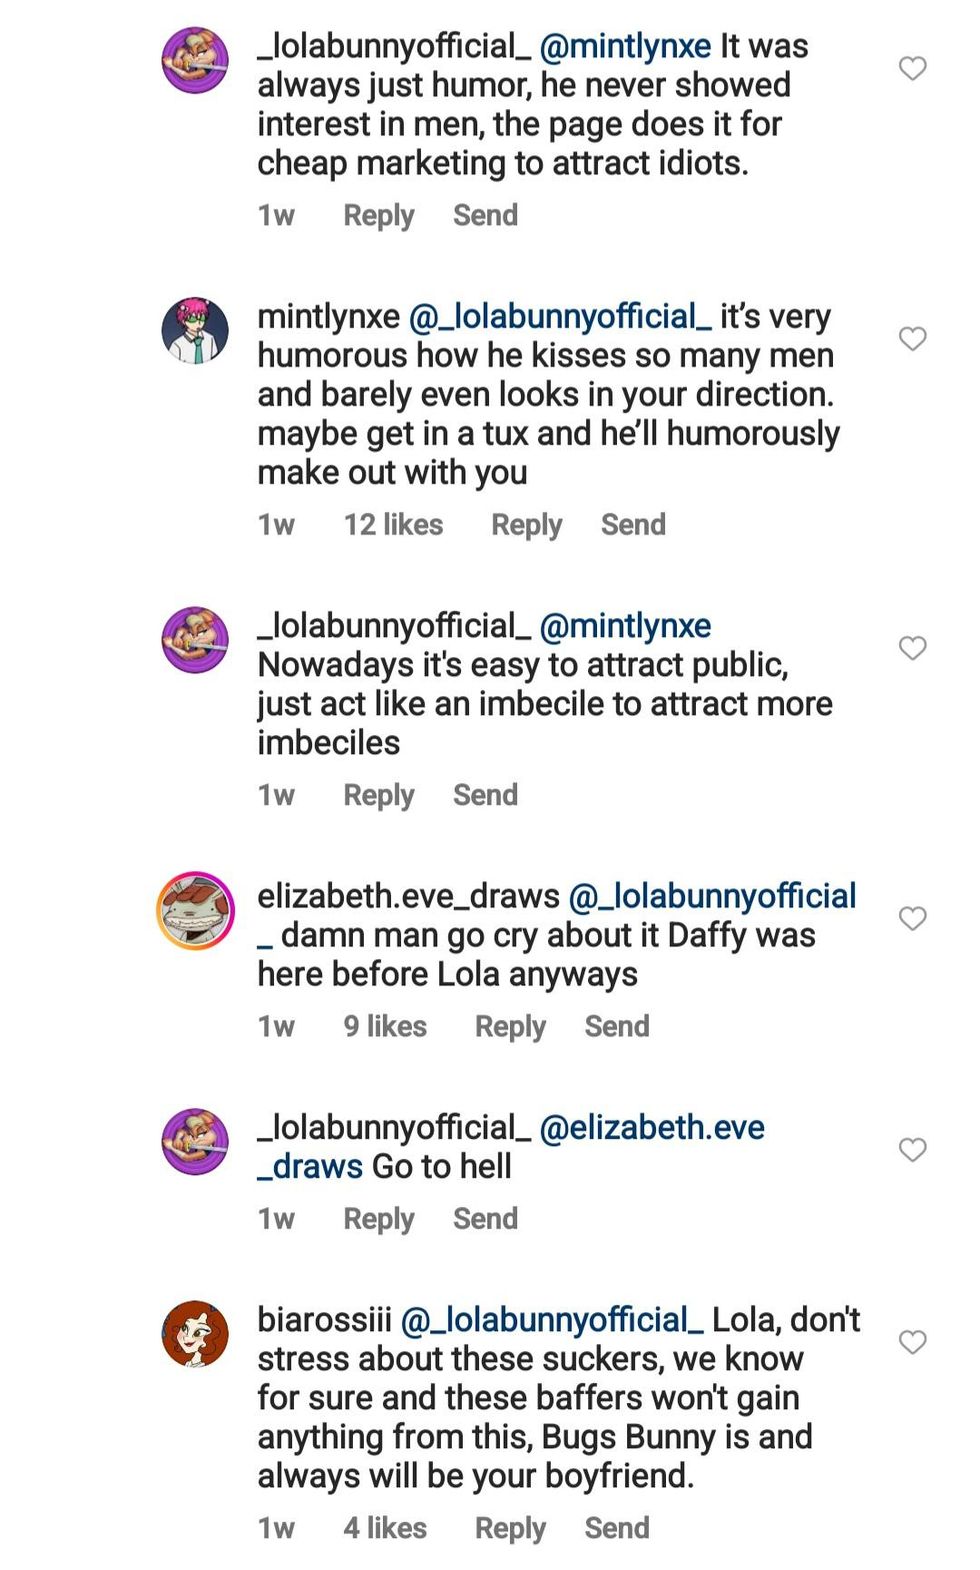
Task: Open elizabeth.eve_draws' story avatar
Action: click(195, 910)
